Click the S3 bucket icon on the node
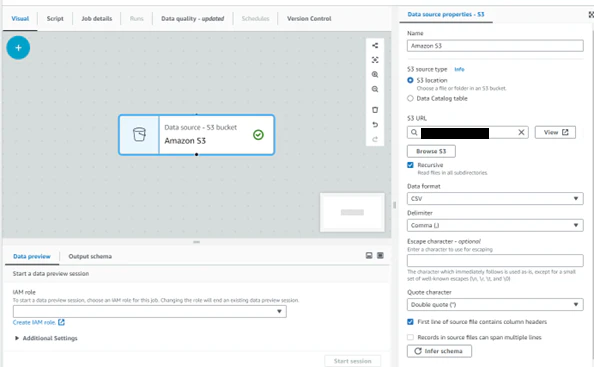This screenshot has width=594, height=367. [x=139, y=134]
